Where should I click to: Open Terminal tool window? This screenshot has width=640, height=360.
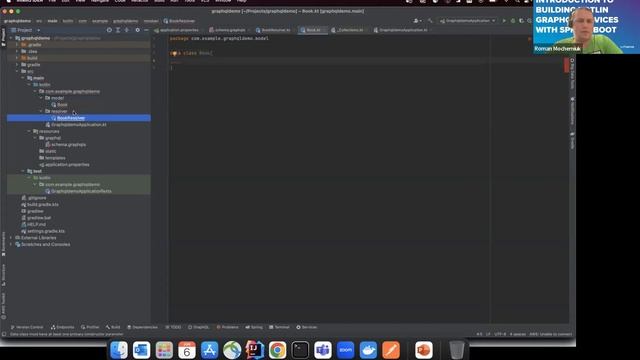(x=279, y=327)
